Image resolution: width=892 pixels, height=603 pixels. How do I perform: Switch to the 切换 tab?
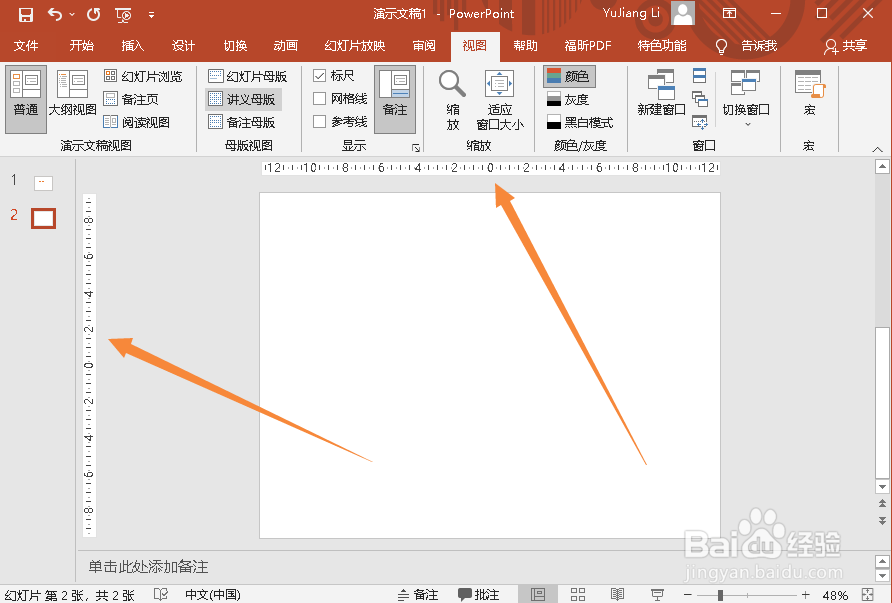tap(235, 46)
